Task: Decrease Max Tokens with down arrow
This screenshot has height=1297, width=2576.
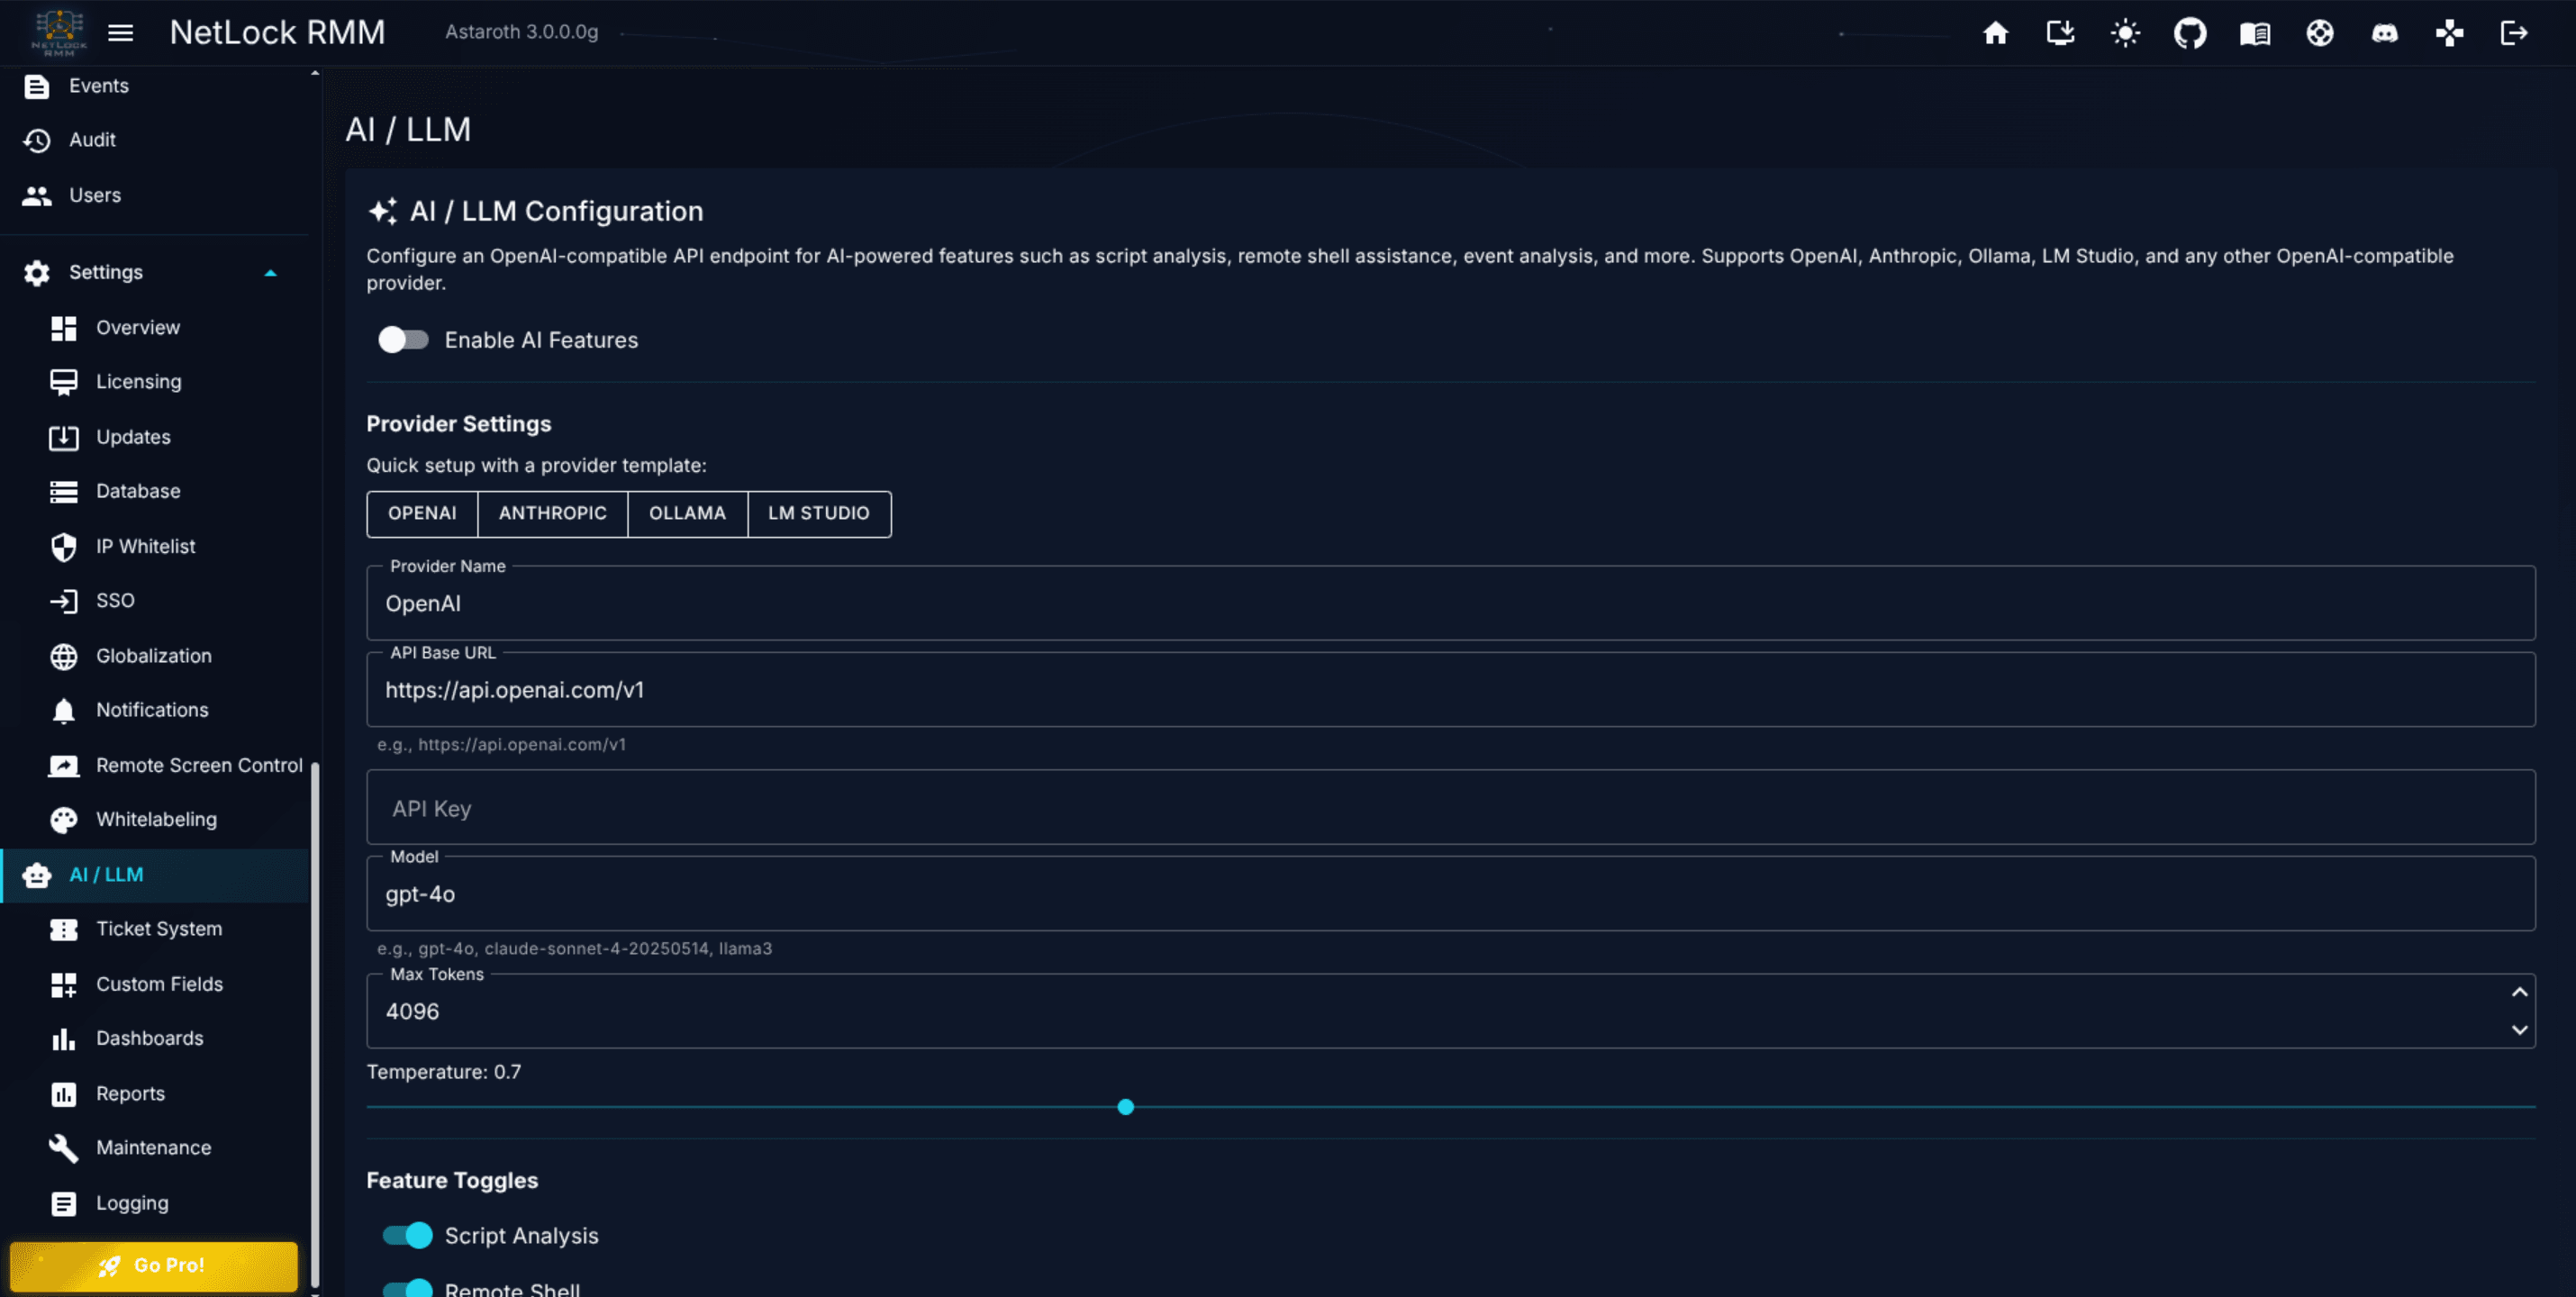Action: point(2519,1030)
